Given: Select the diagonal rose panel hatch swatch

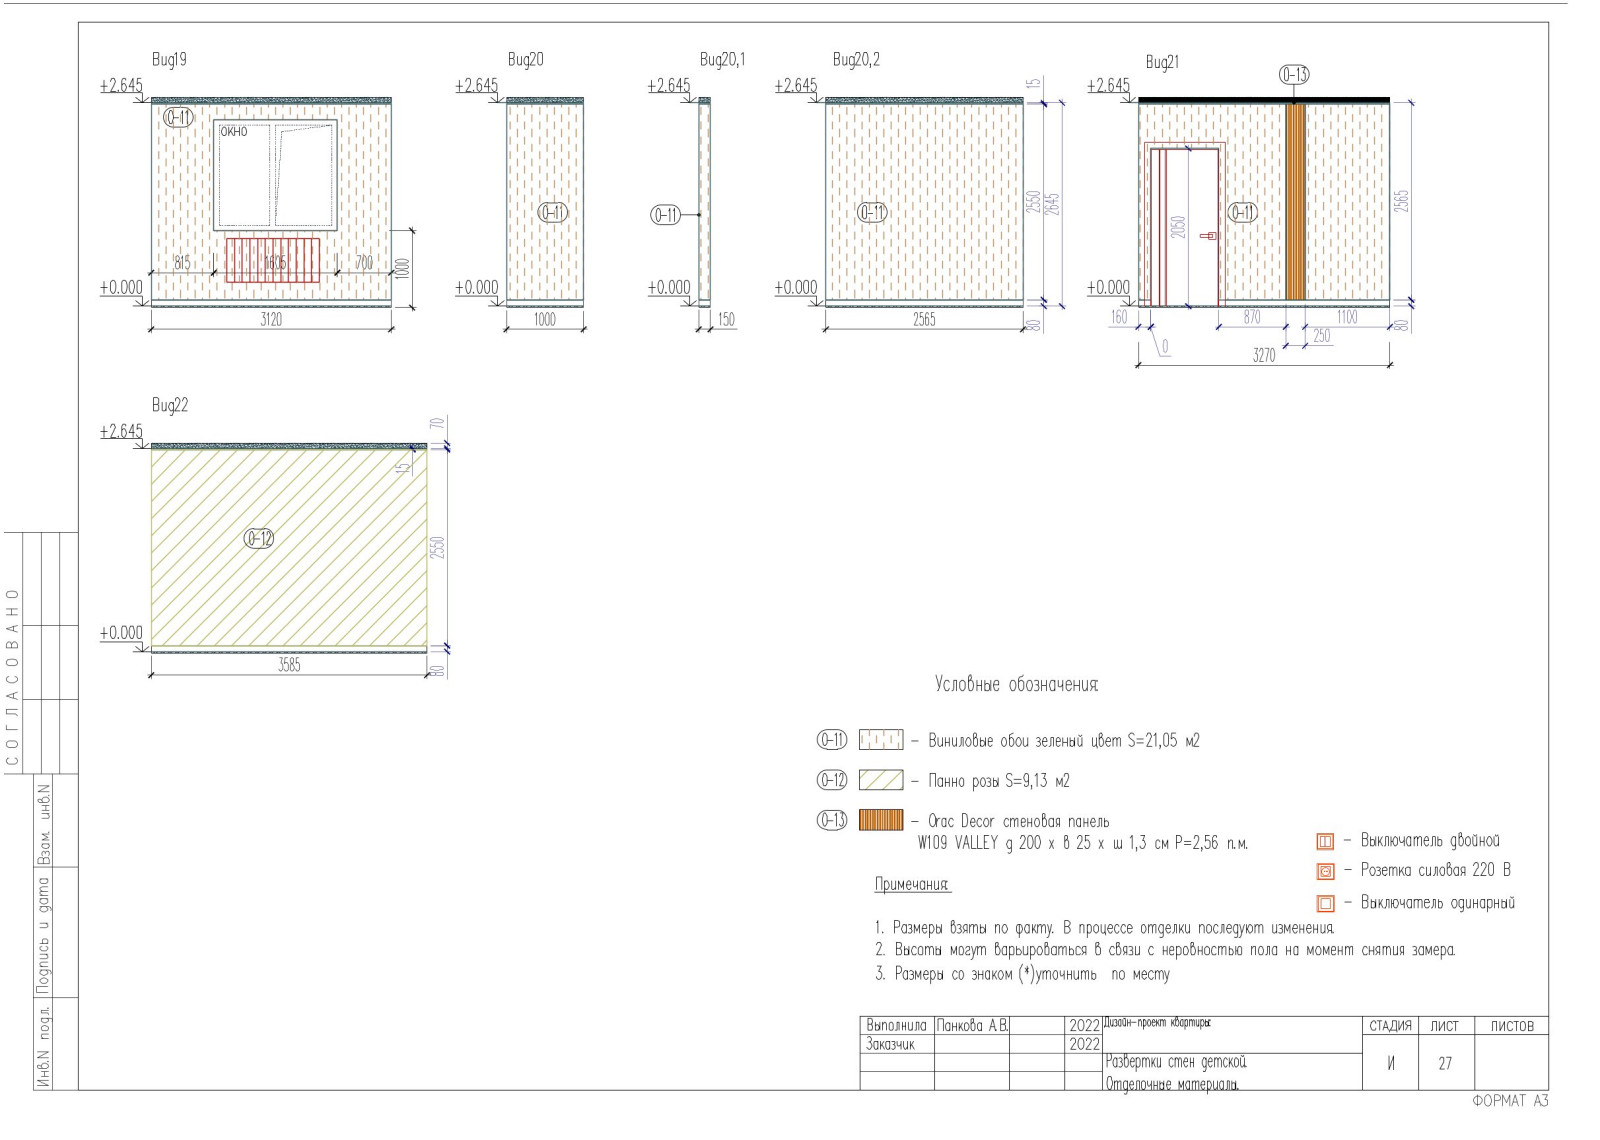Looking at the screenshot, I should 880,781.
